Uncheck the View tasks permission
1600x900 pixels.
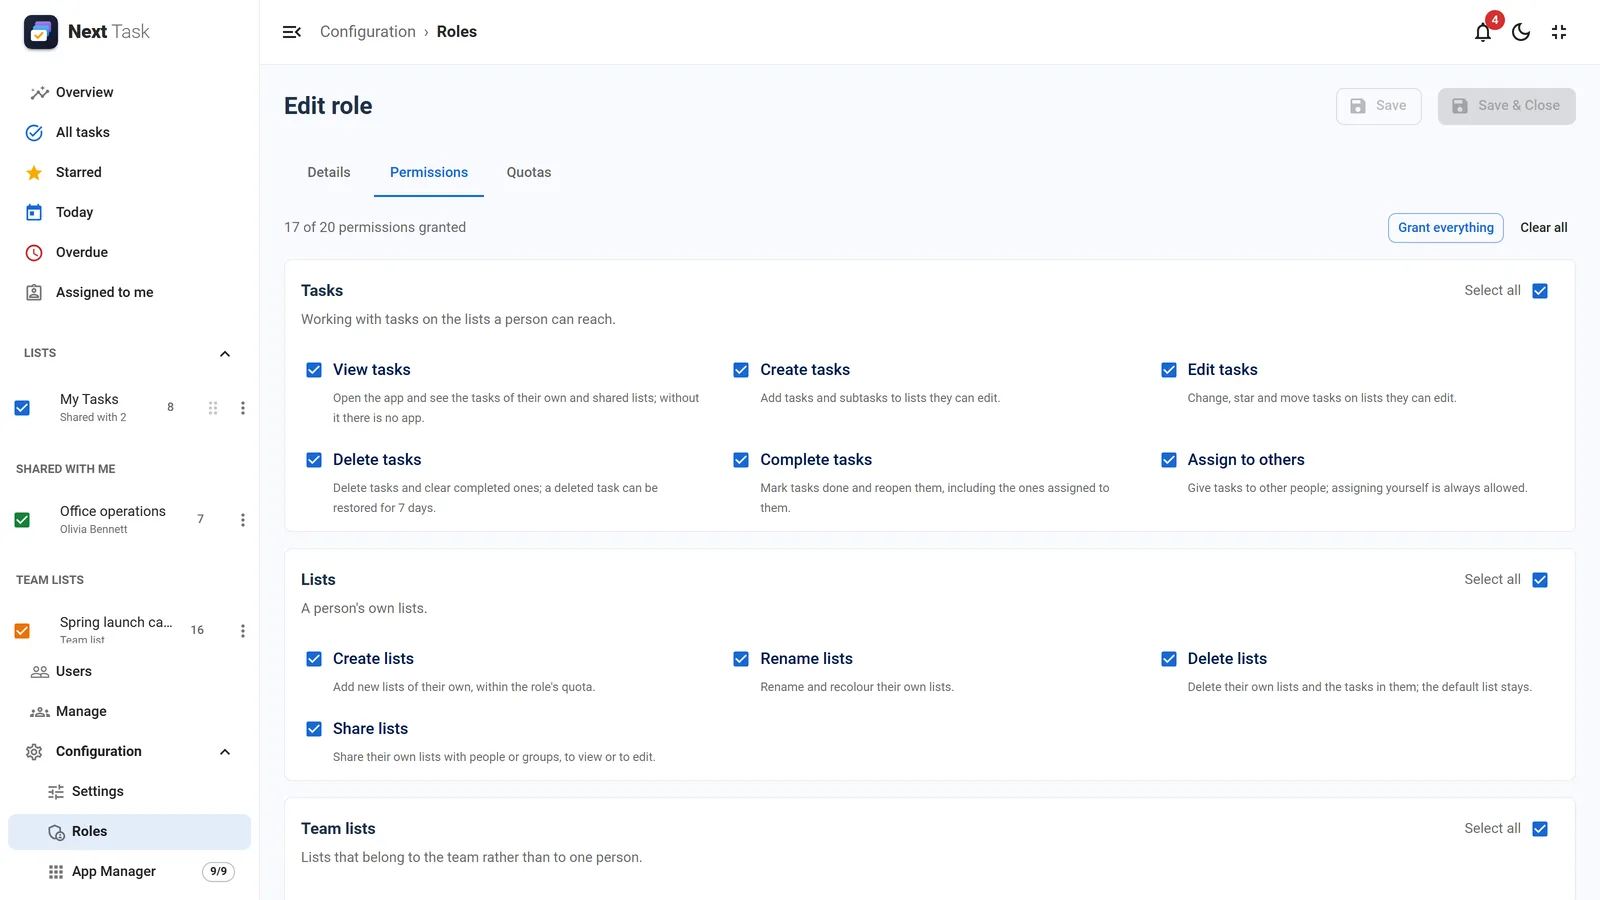(x=314, y=370)
